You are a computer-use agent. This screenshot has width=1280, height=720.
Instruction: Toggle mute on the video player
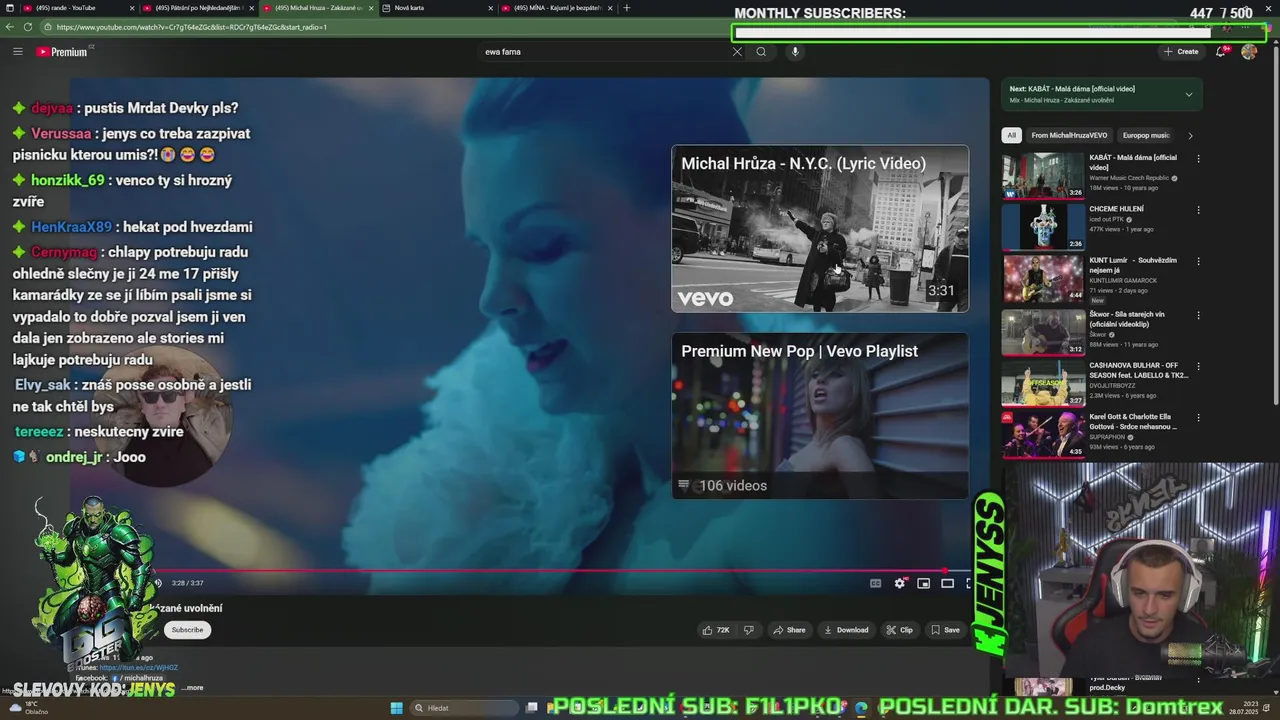158,583
